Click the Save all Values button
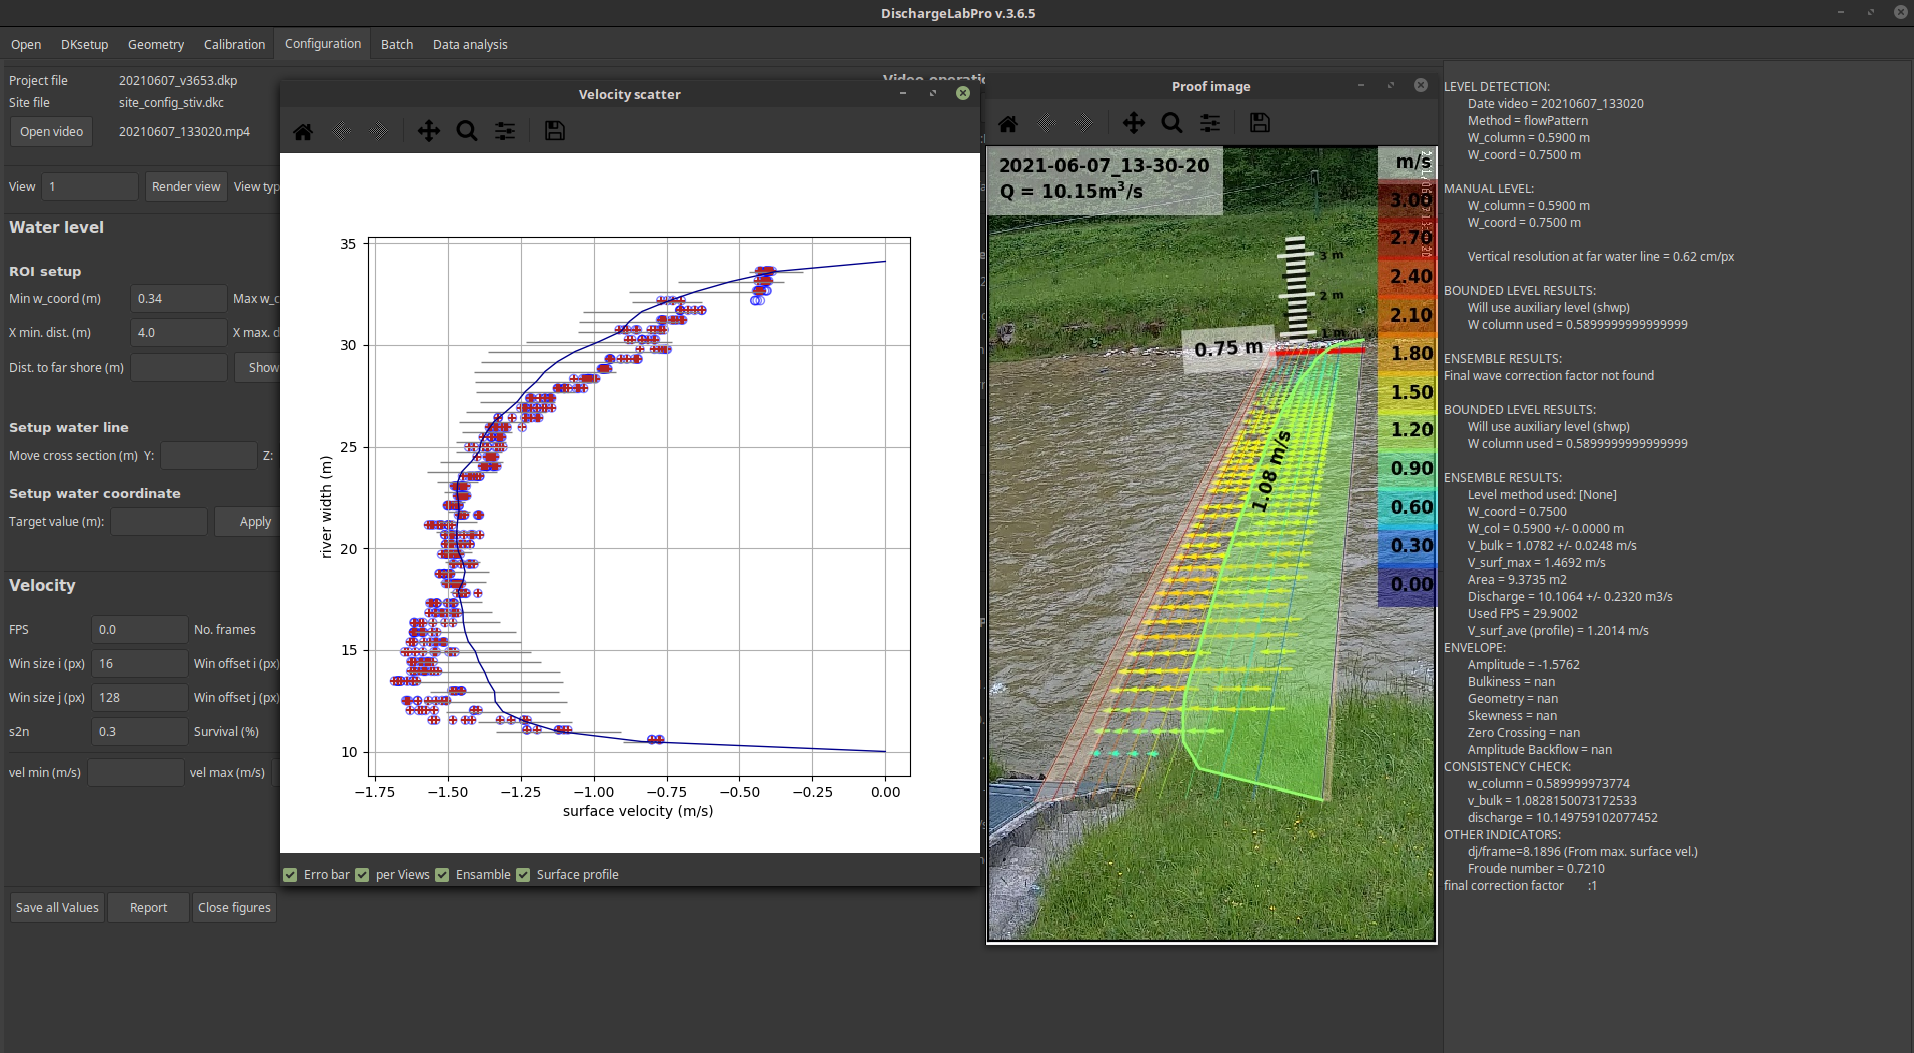Screen dimensions: 1914x1053 tap(57, 907)
